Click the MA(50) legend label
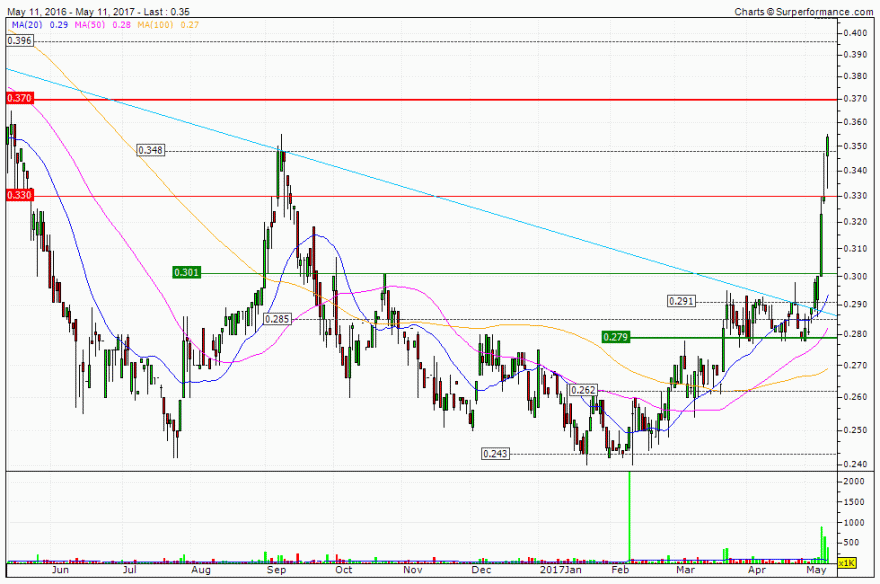The width and height of the screenshot is (880, 584). tap(90, 25)
